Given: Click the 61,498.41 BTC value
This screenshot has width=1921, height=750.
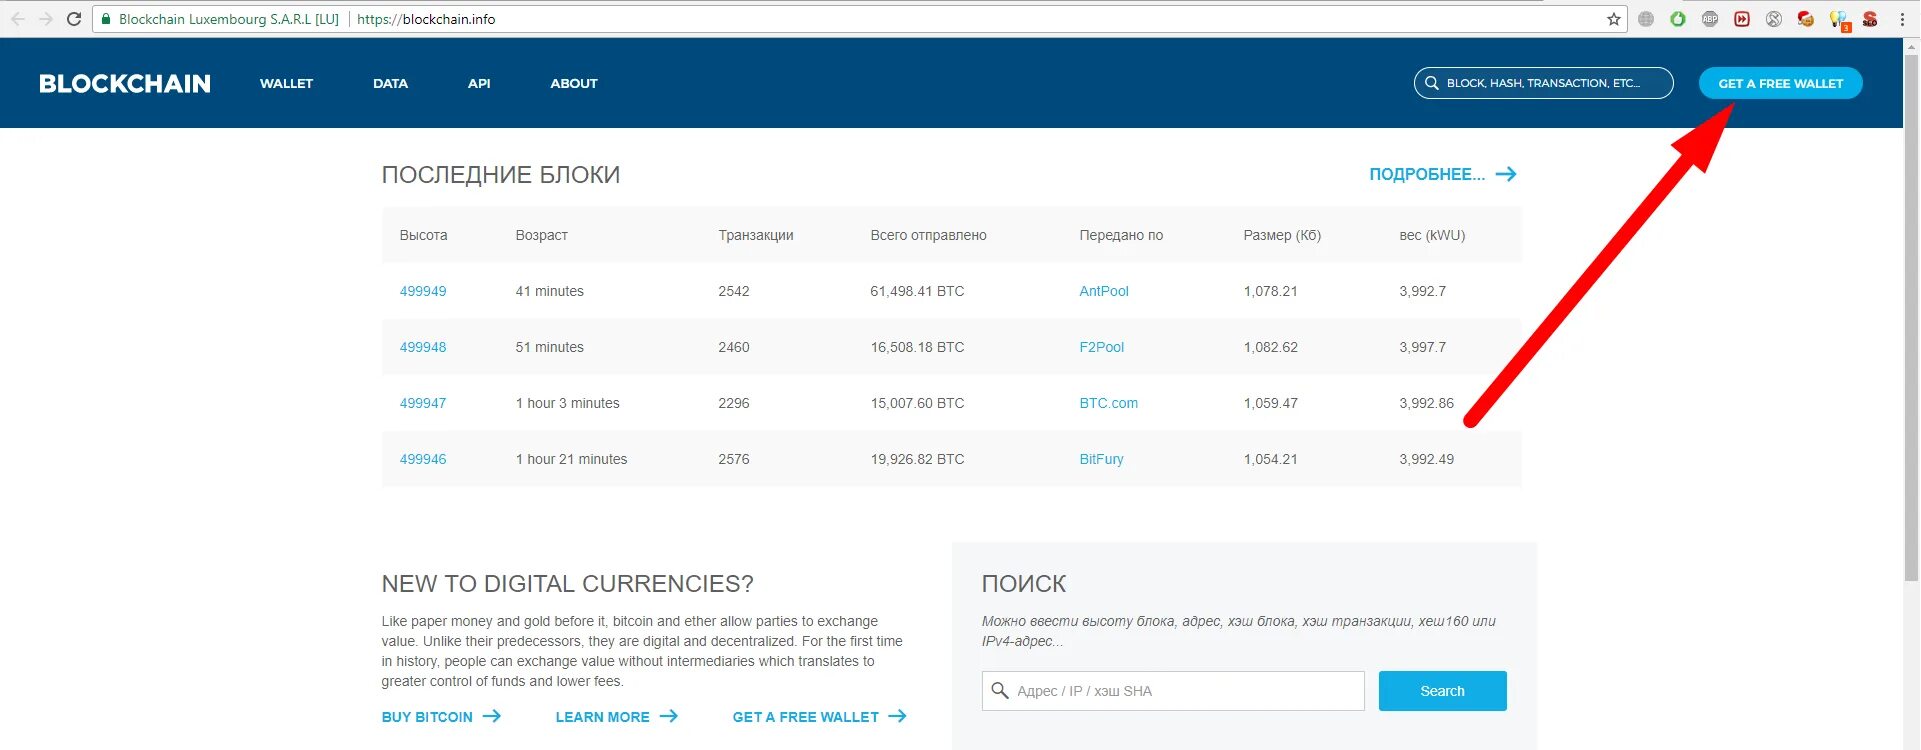Looking at the screenshot, I should point(917,291).
